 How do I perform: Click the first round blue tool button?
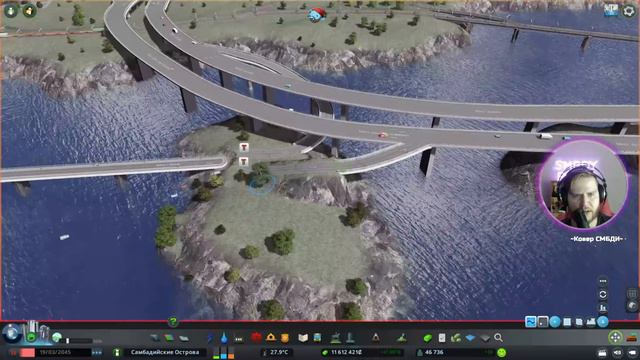pos(555,322)
